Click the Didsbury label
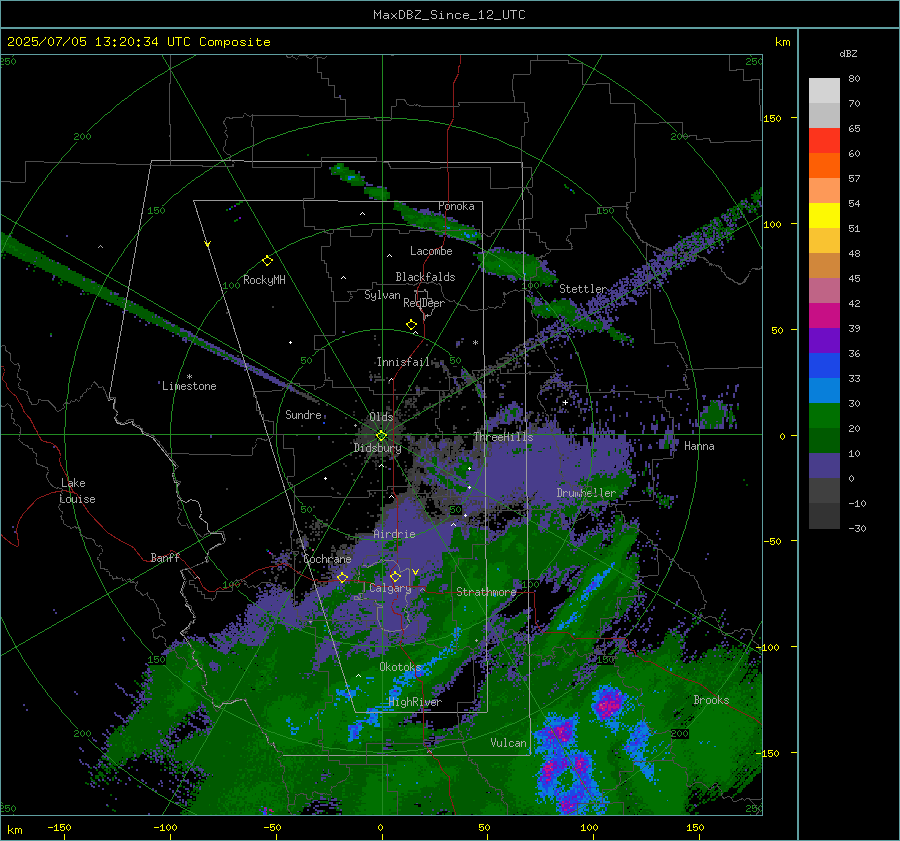Image resolution: width=900 pixels, height=841 pixels. pos(378,448)
